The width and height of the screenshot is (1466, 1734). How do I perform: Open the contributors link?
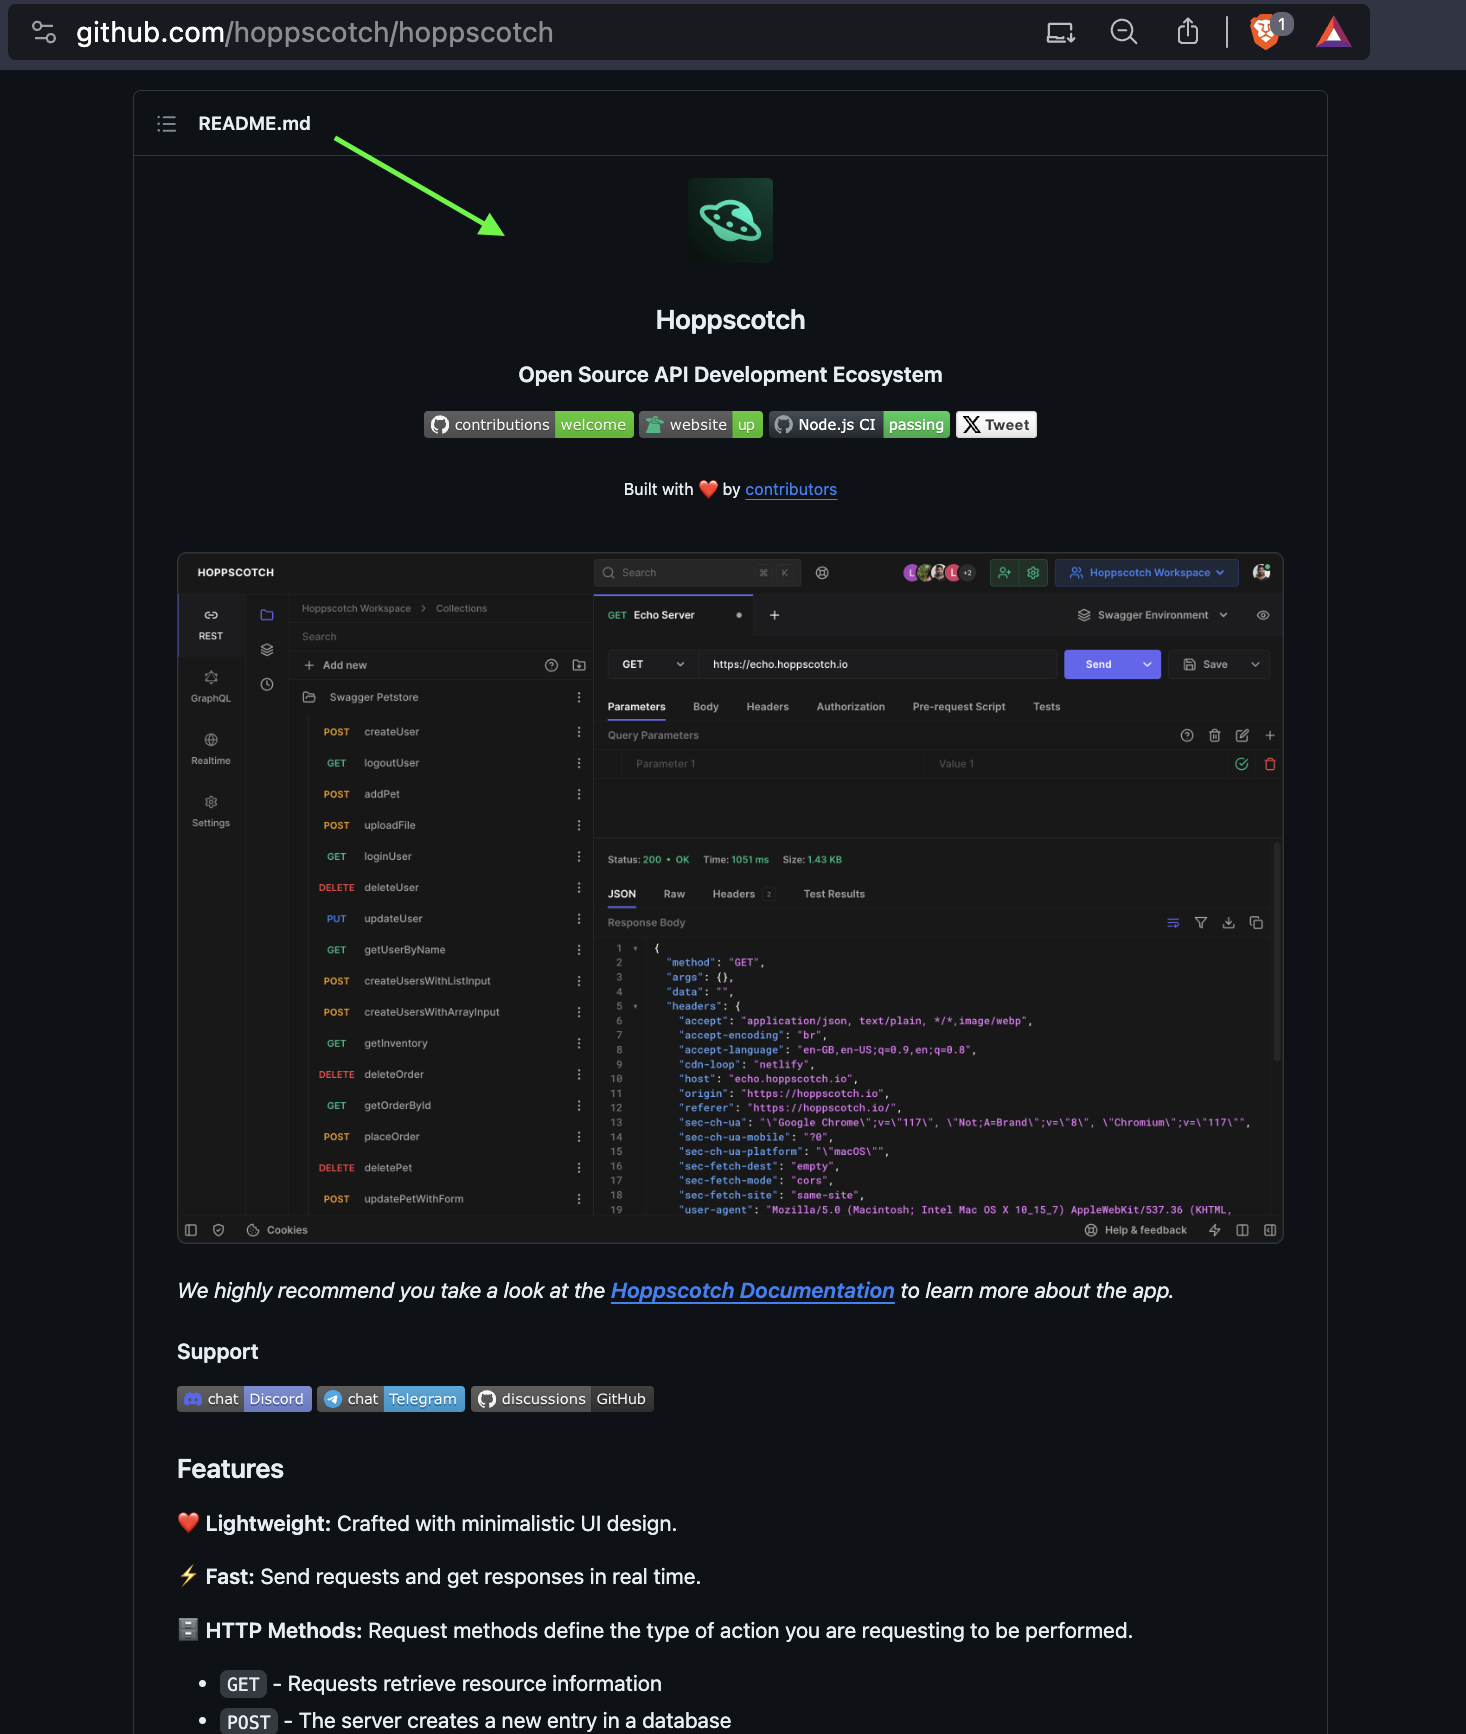pos(791,489)
